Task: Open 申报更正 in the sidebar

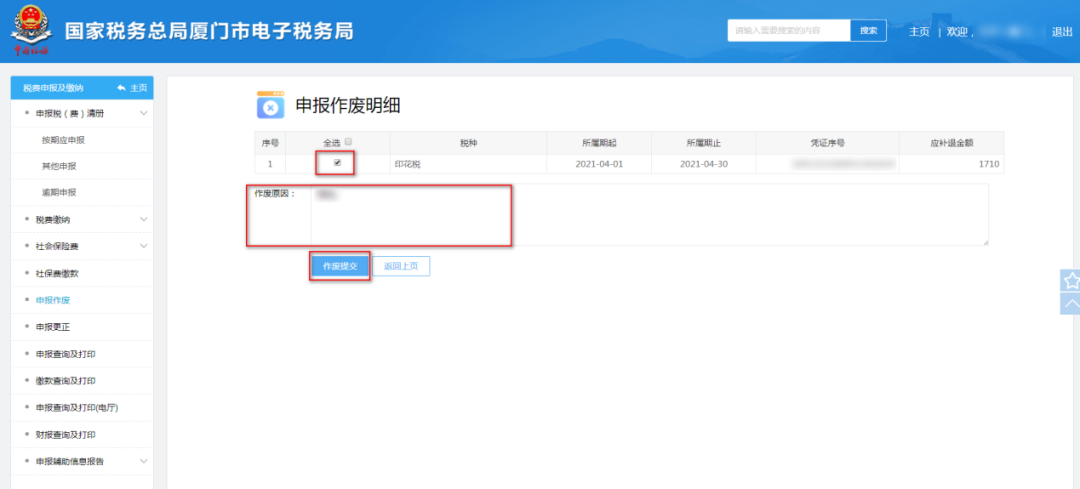Action: (x=53, y=327)
